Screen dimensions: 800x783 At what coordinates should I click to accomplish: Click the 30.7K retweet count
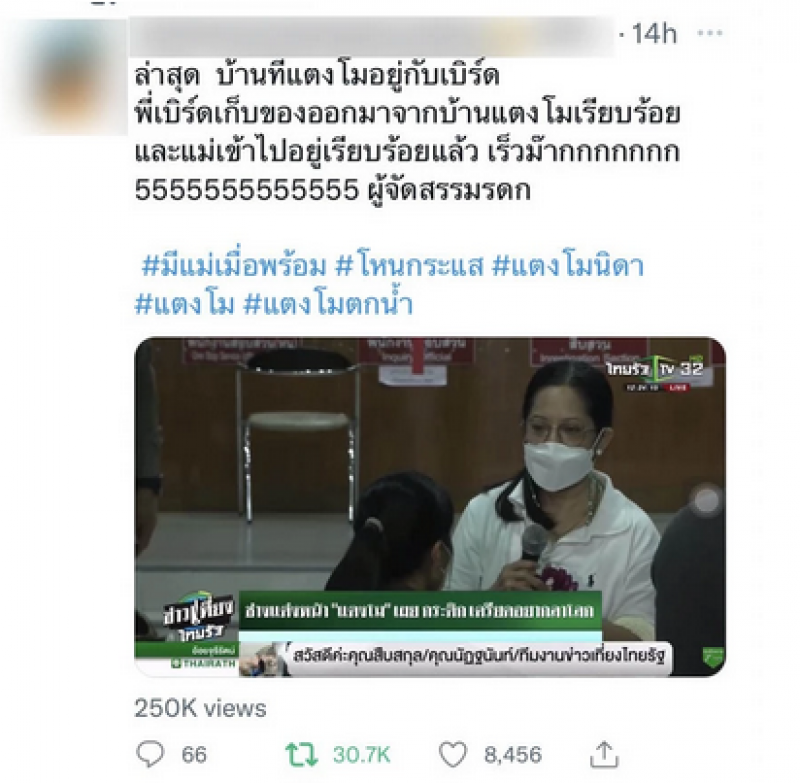[x=361, y=754]
